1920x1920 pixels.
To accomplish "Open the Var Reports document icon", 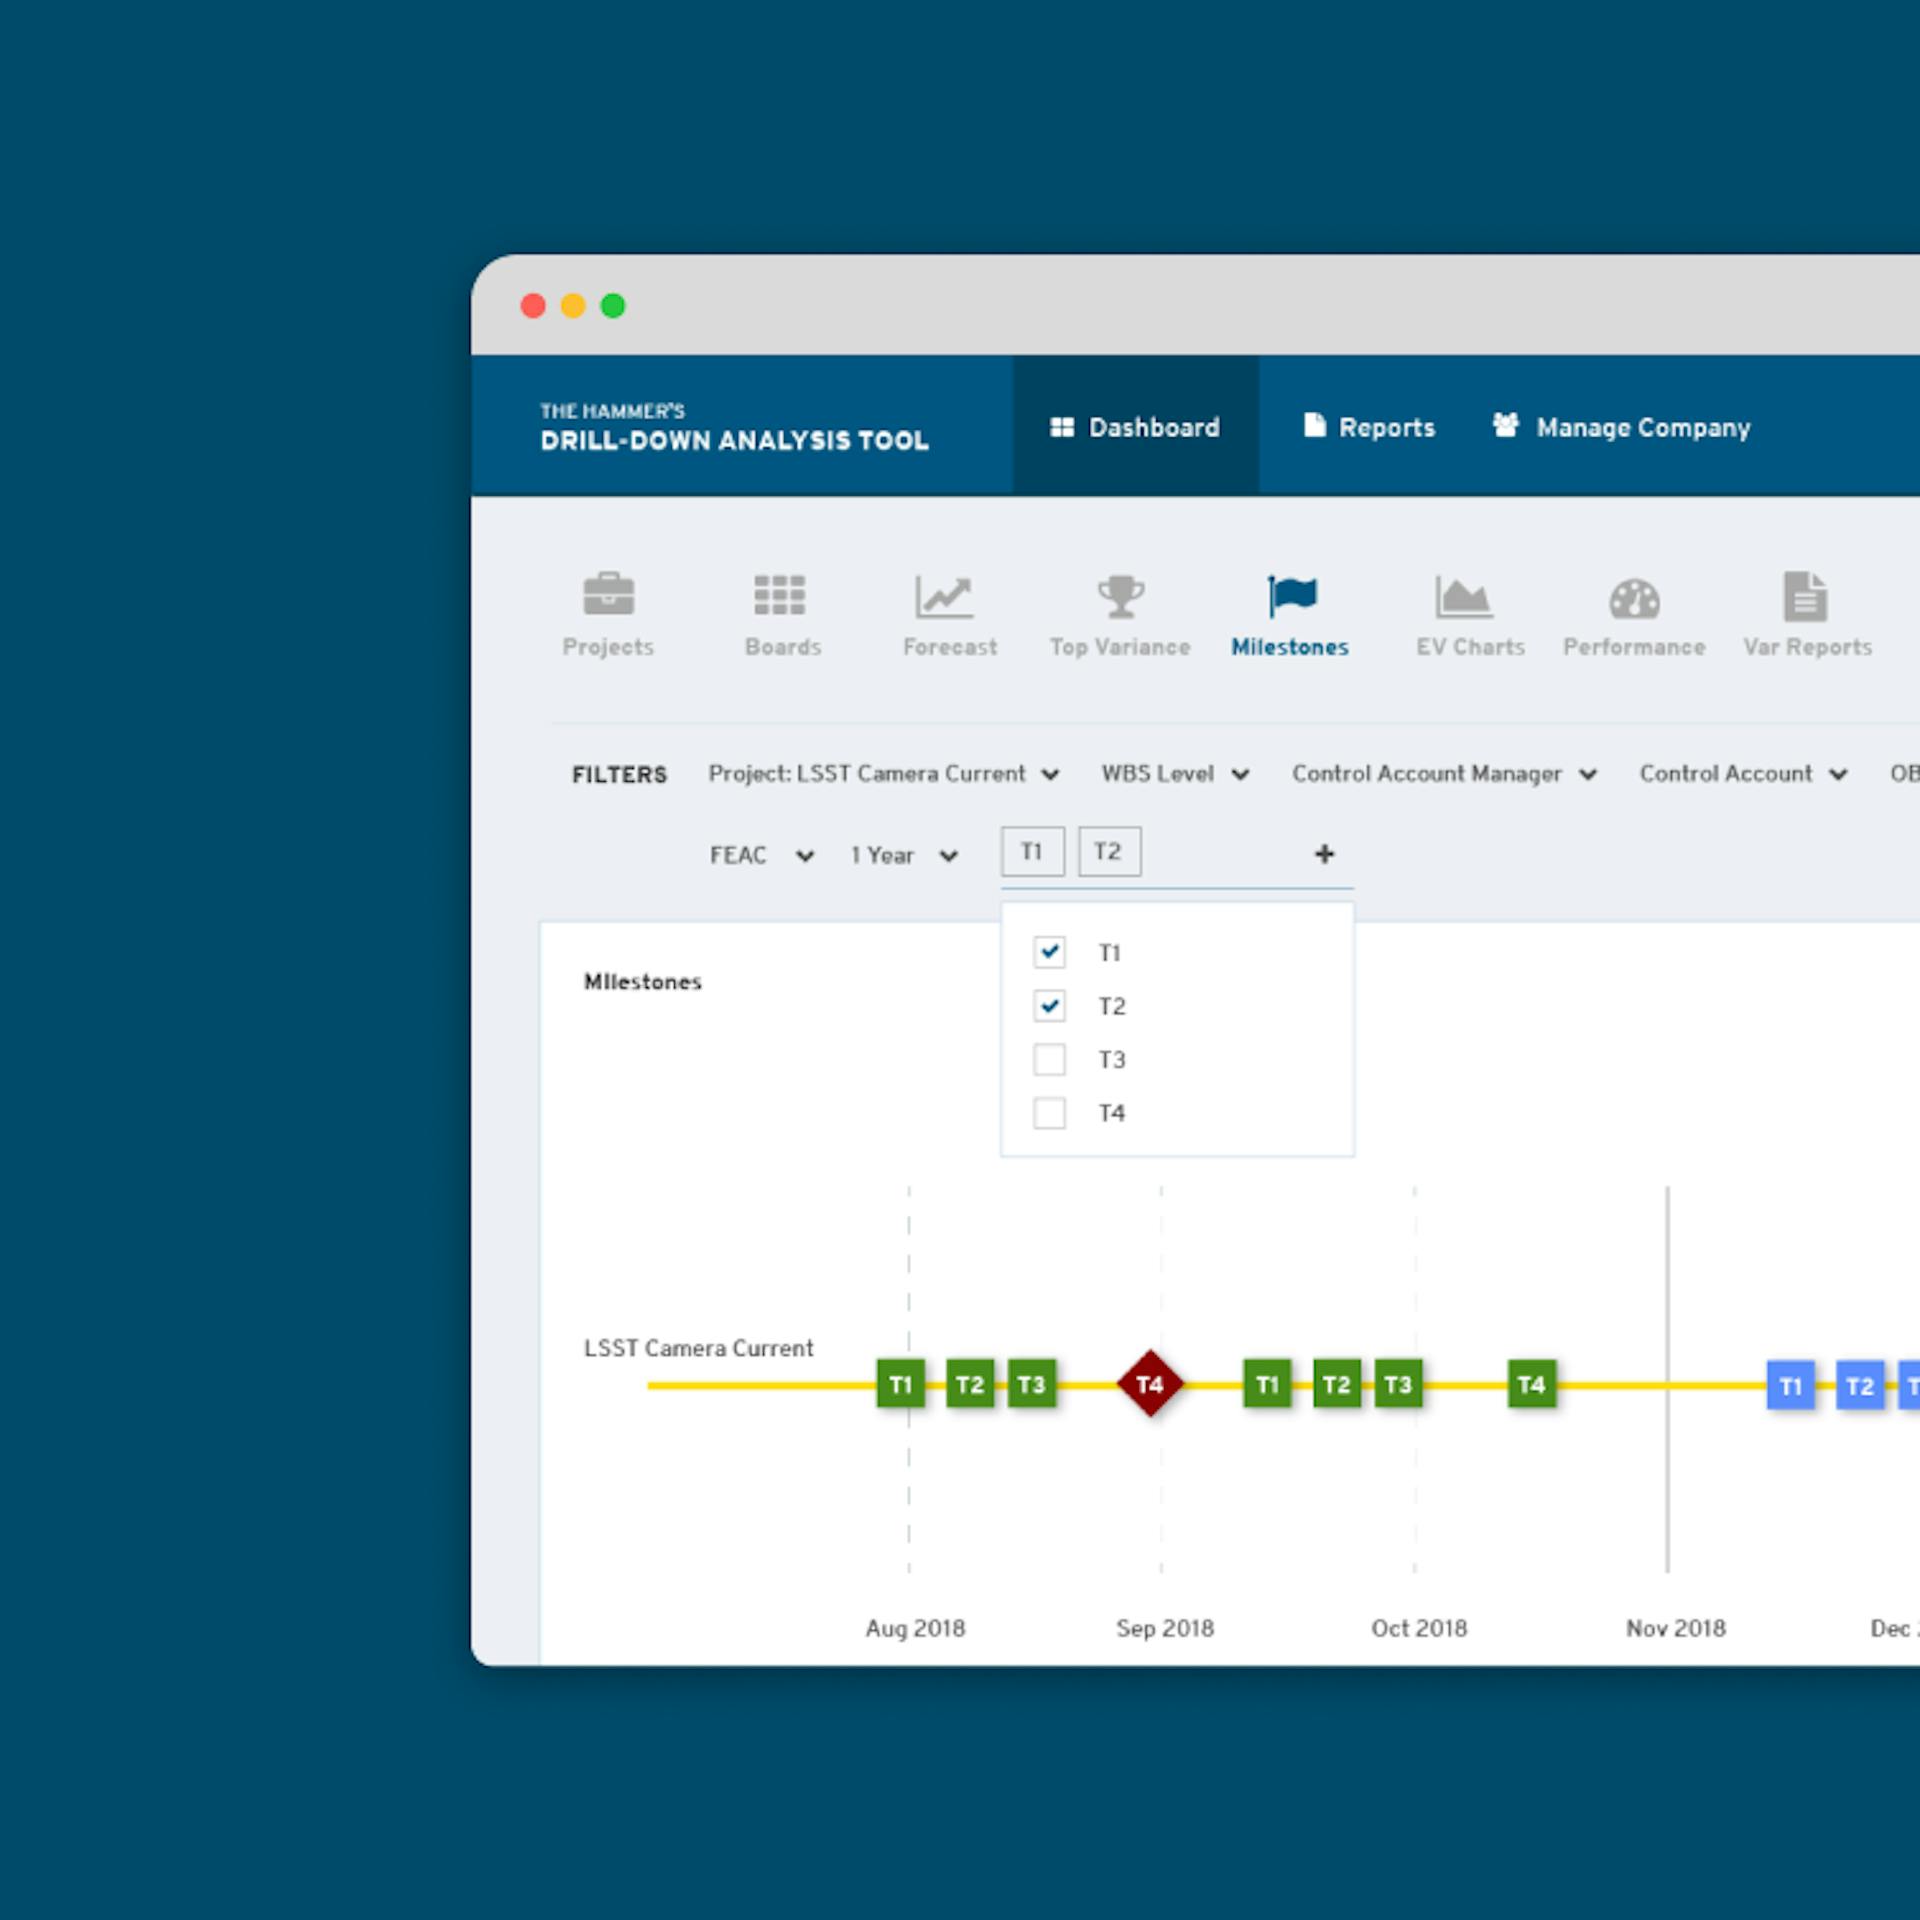I will point(1805,596).
